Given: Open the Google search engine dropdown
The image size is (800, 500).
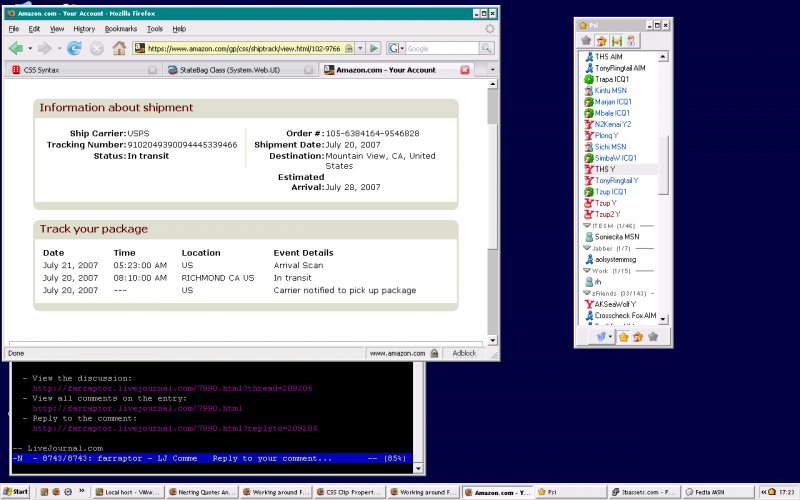Looking at the screenshot, I should pos(395,48).
